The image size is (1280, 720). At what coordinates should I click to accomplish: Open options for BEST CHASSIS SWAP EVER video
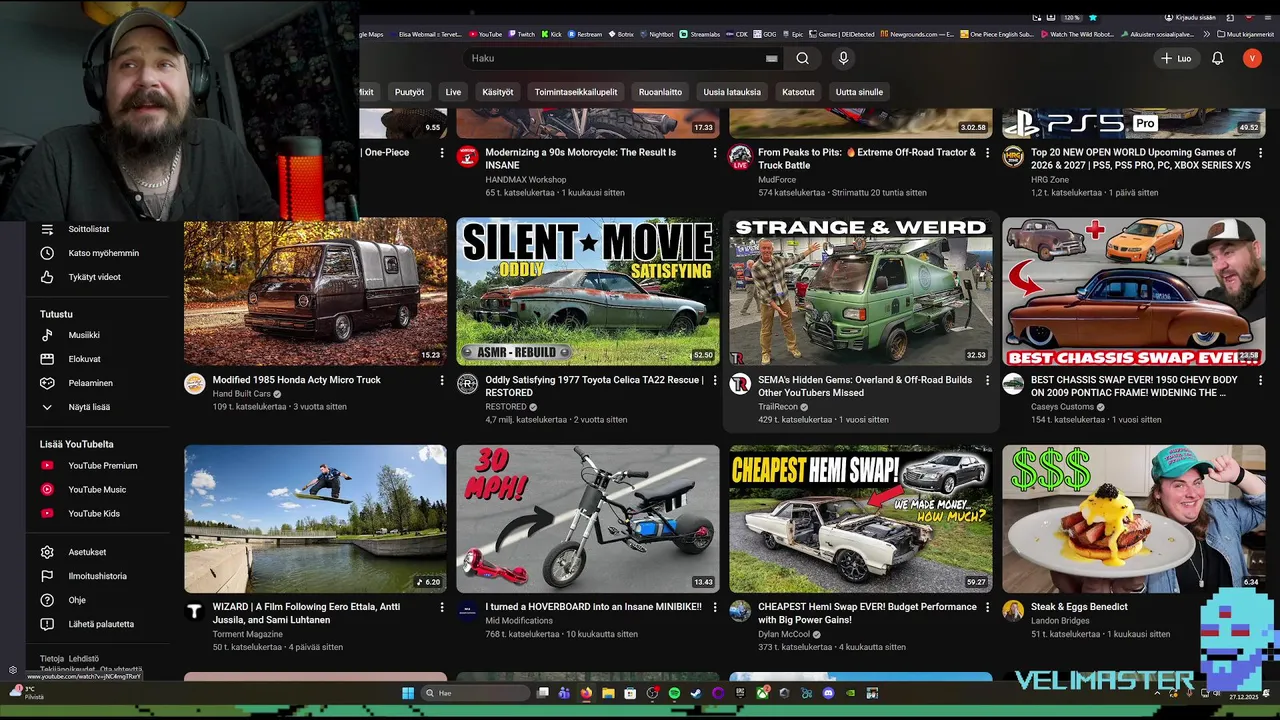point(1260,380)
